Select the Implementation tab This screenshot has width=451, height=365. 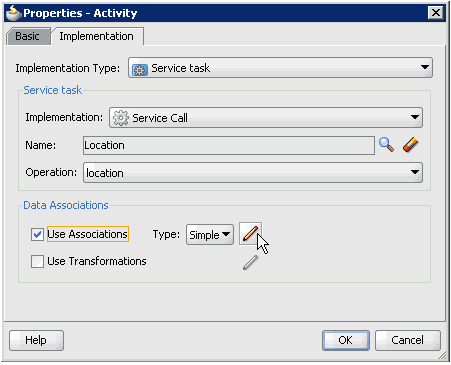click(x=97, y=36)
